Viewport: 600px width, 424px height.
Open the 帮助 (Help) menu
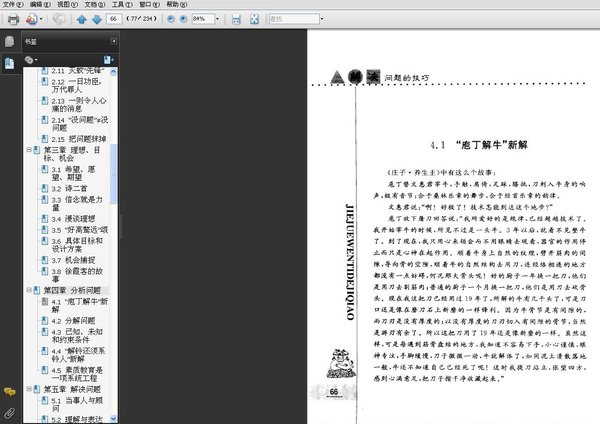(176, 4)
